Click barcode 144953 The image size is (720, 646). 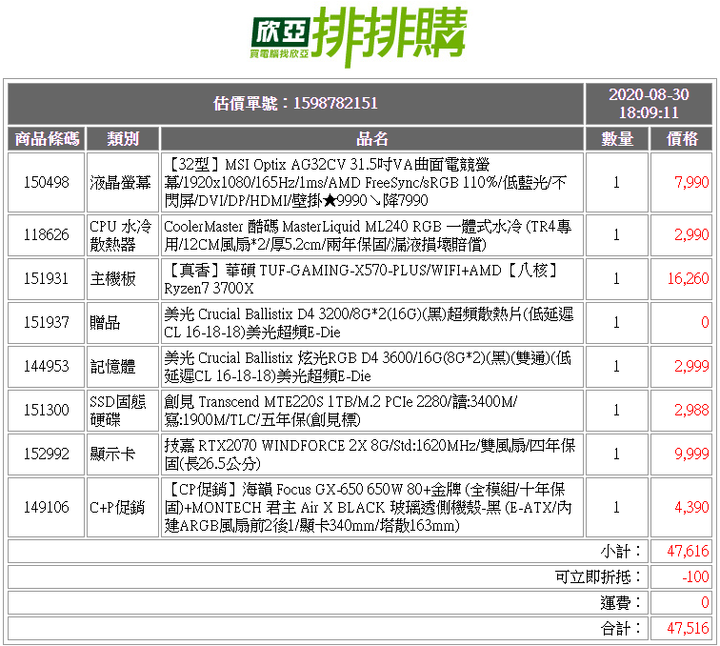(46, 366)
